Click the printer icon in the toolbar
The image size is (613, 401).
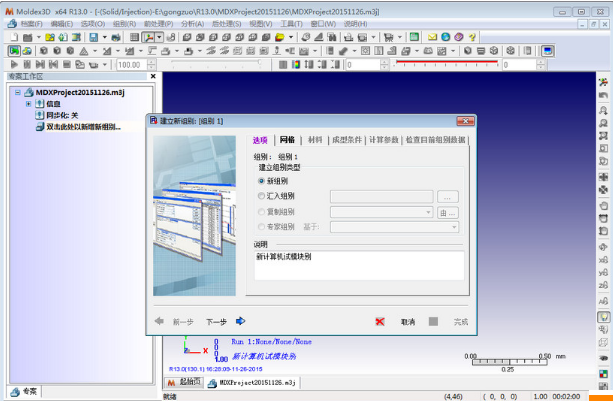116,37
